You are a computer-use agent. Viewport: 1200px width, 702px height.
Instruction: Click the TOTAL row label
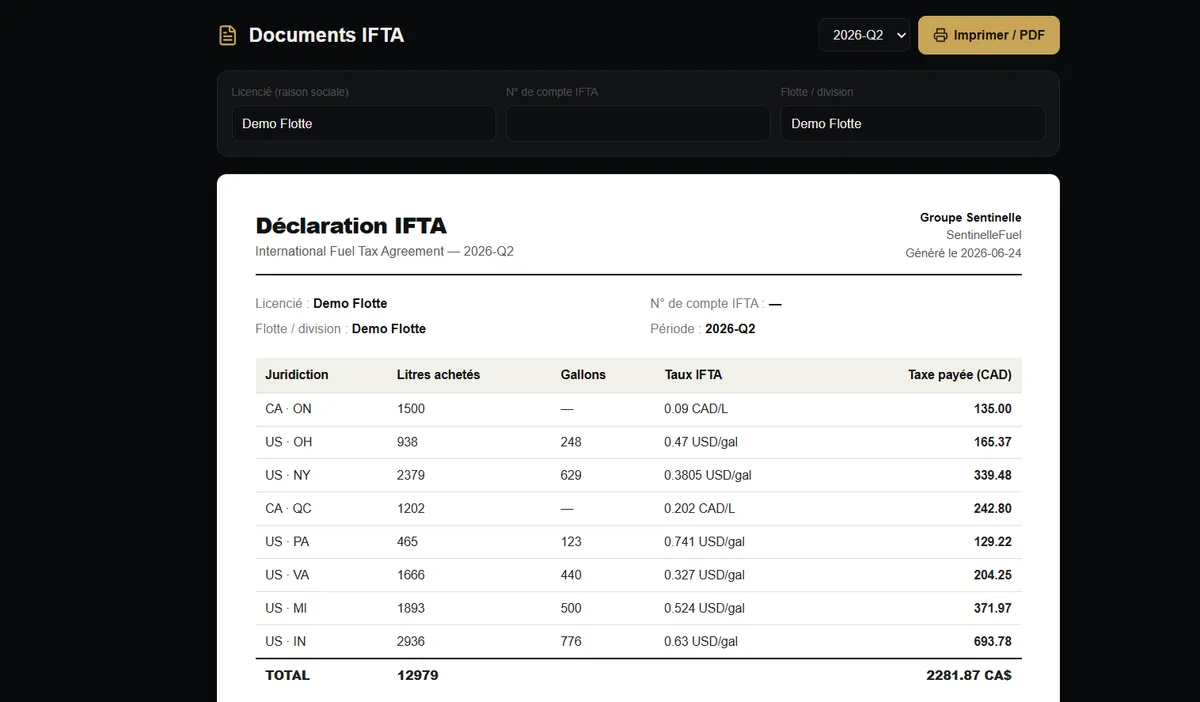click(288, 675)
